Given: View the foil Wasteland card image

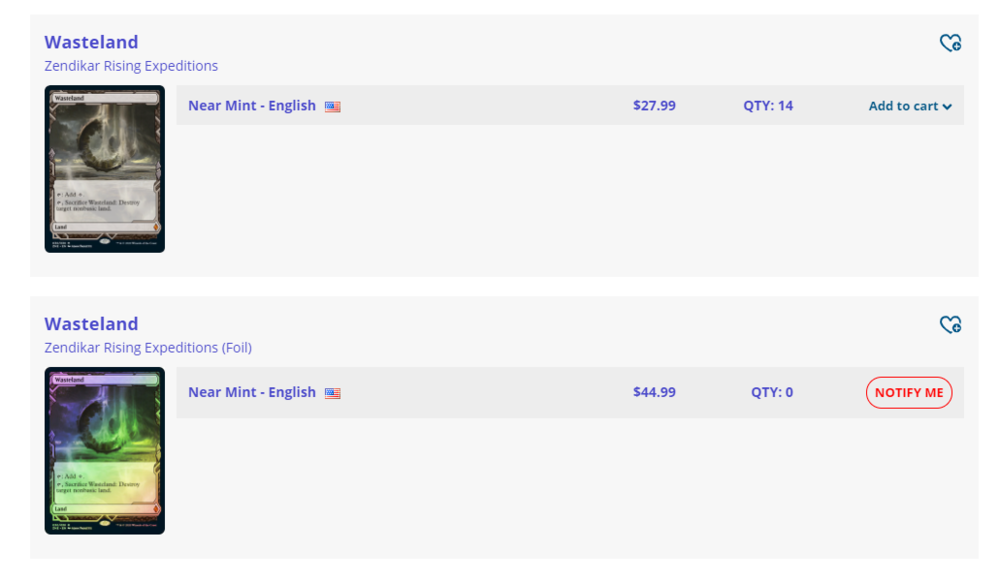Looking at the screenshot, I should pos(105,451).
